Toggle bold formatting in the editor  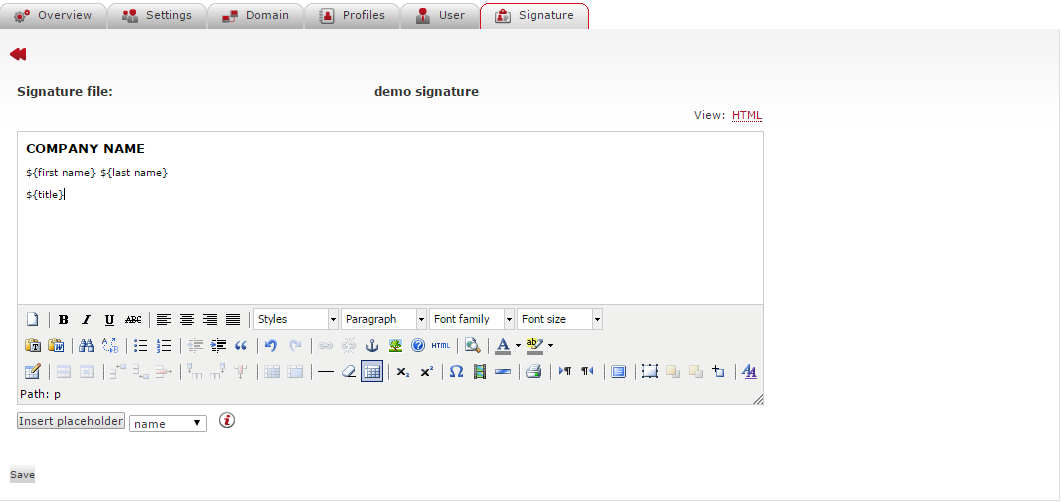coord(64,320)
